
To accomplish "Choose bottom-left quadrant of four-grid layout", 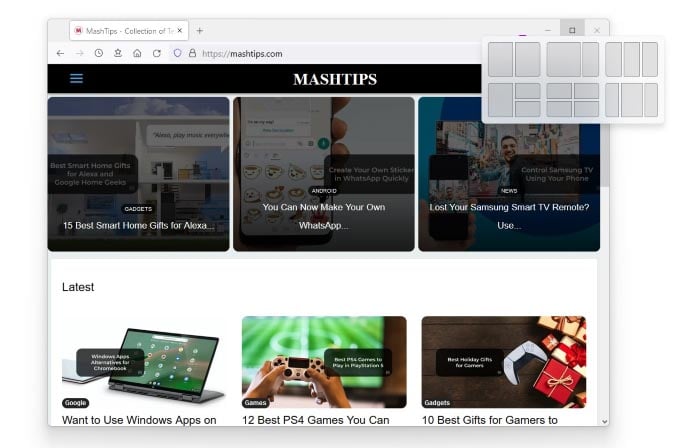I will 559,109.
